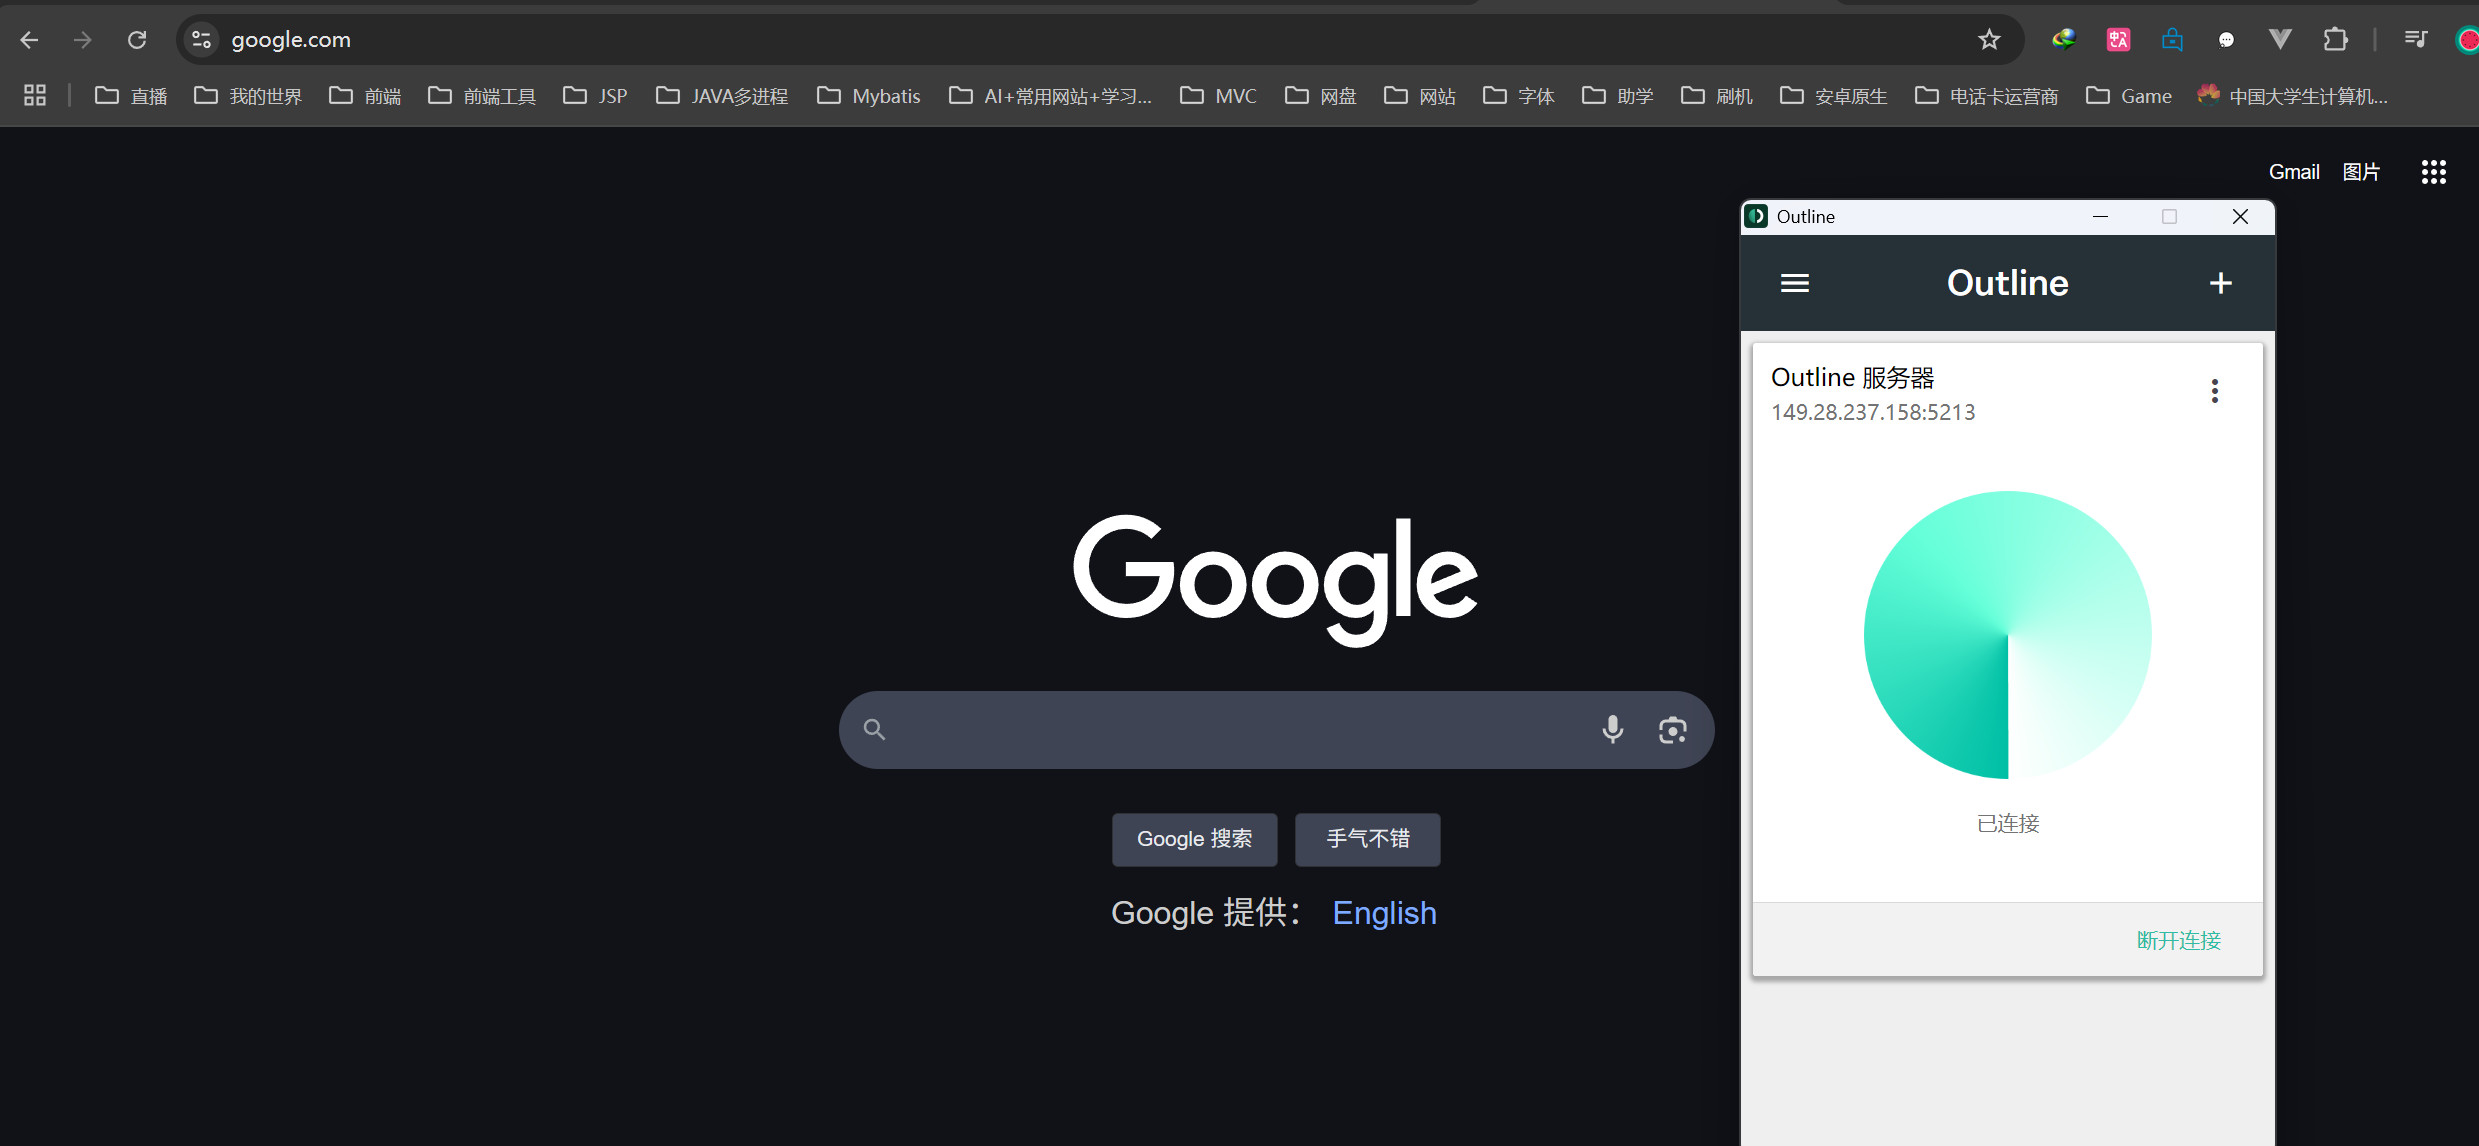Screen dimensions: 2479x1146
Task: Open the round chat bubble extension icon
Action: point(2226,40)
